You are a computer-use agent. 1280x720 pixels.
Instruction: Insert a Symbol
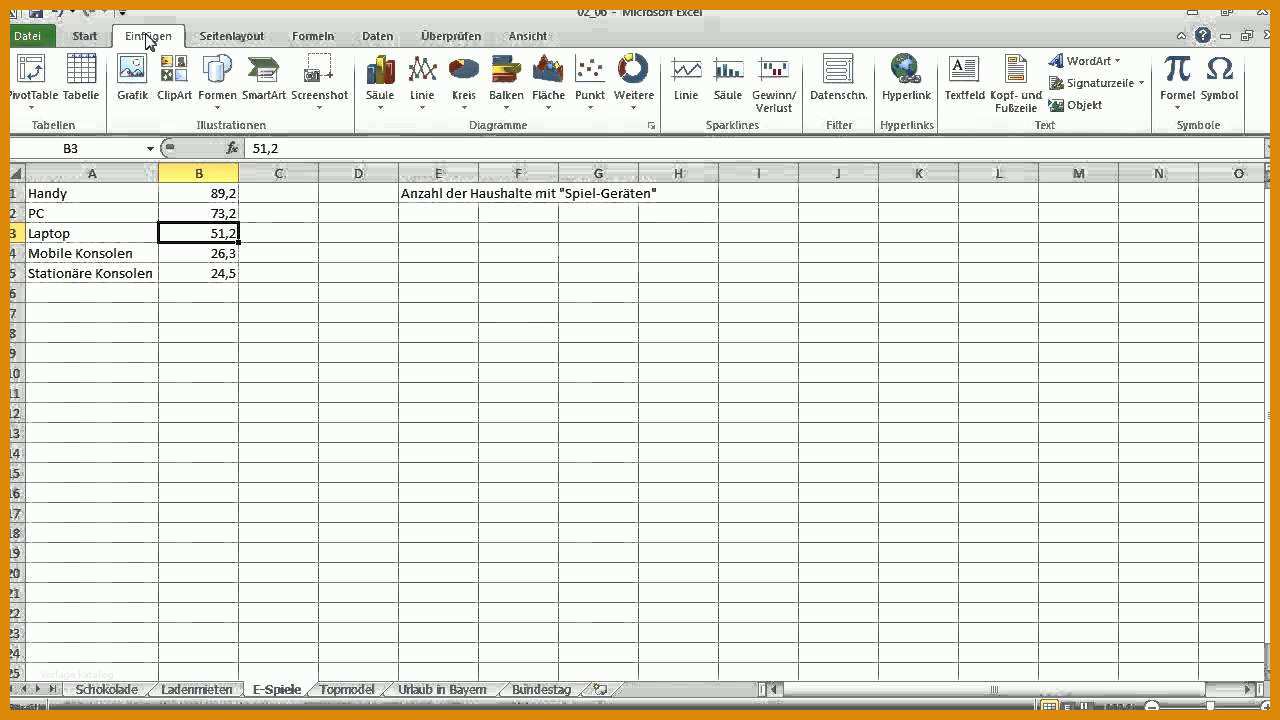point(1219,78)
